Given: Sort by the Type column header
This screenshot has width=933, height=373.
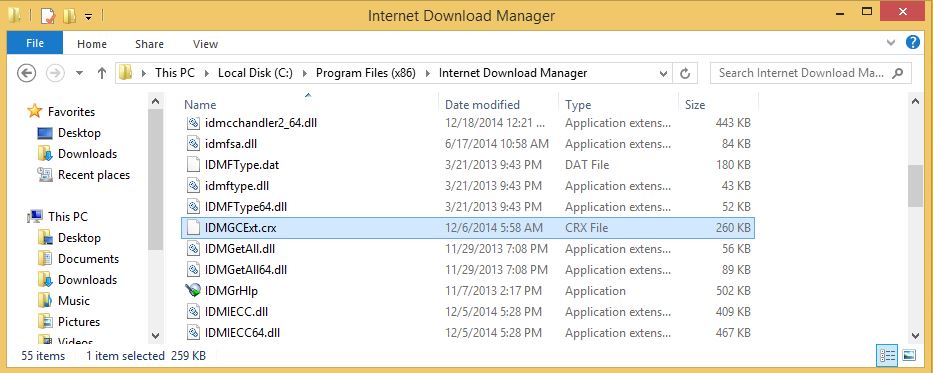Looking at the screenshot, I should click(619, 104).
